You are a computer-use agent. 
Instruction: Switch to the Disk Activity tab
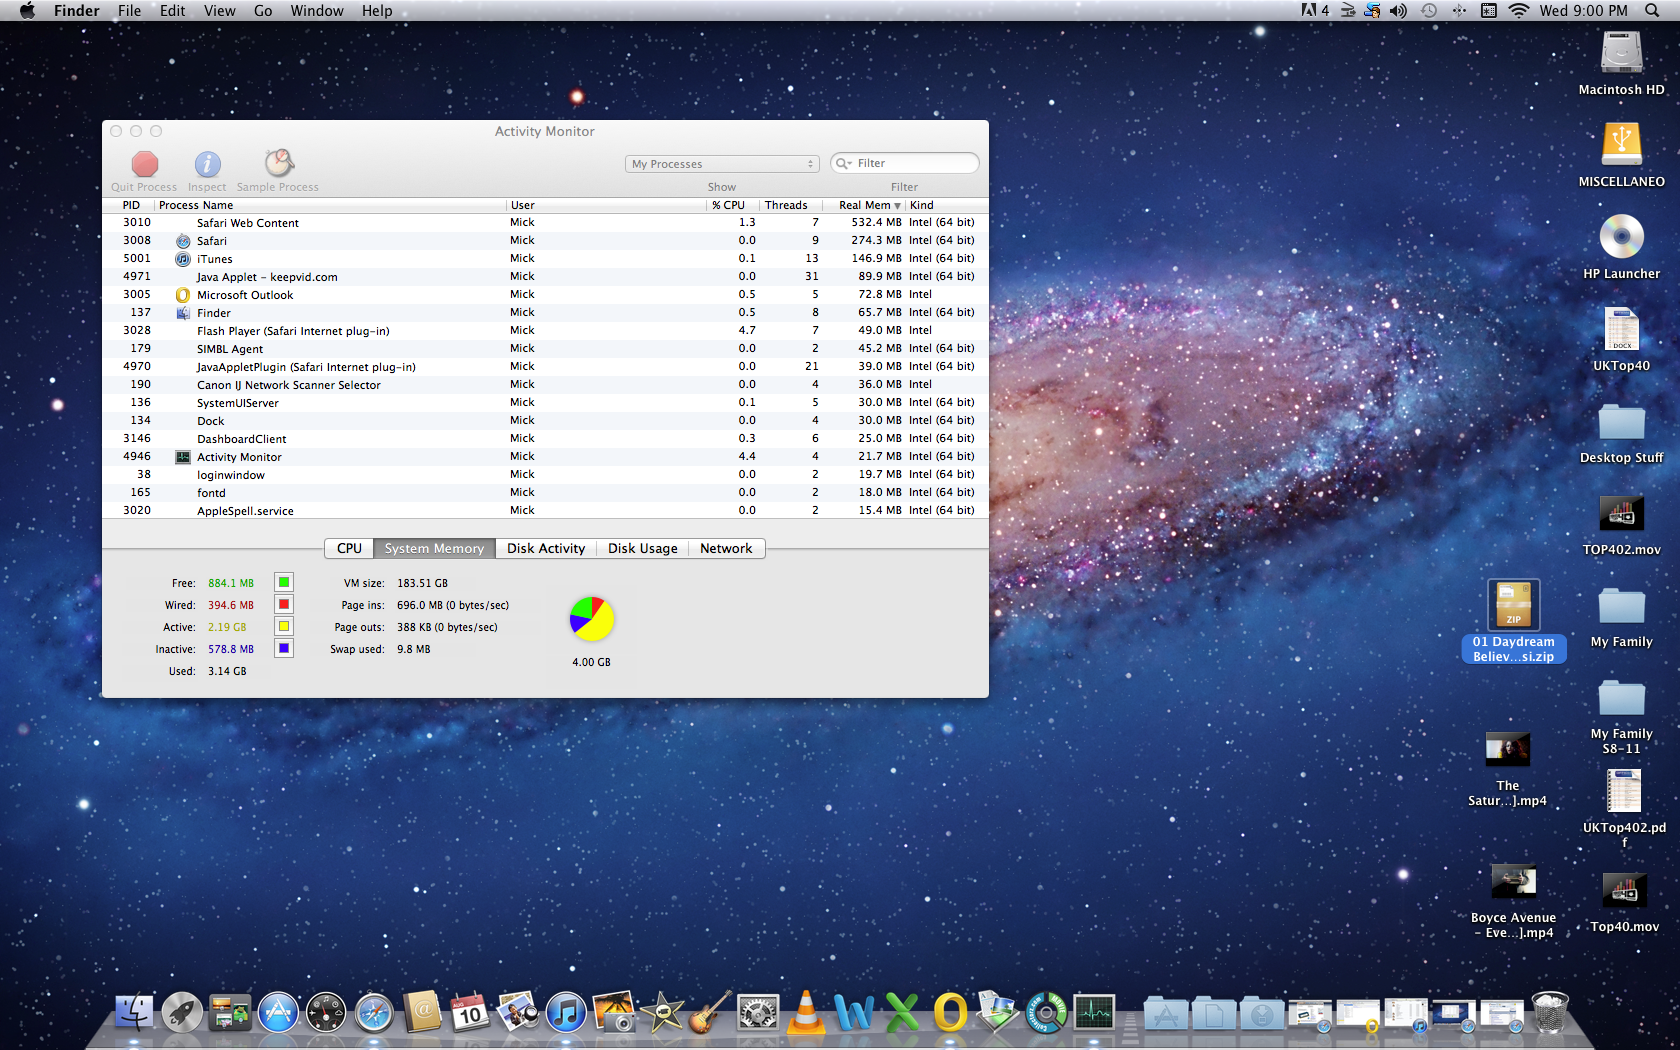[545, 548]
